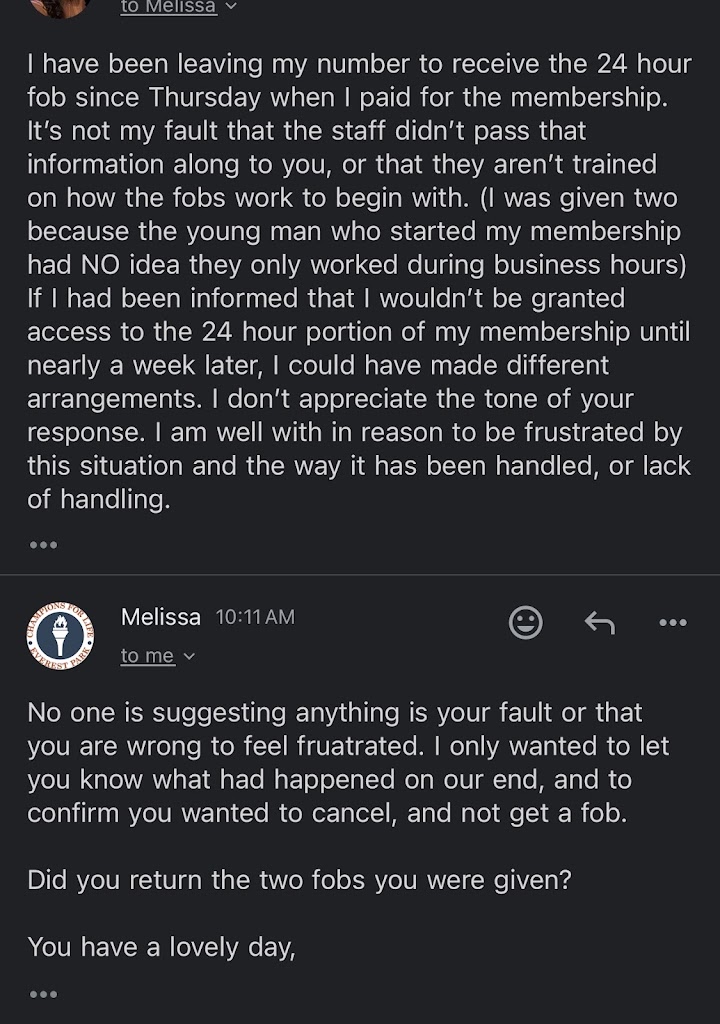Click the chevron next to 'to me'
Screen dimensions: 720x1024
(189, 657)
